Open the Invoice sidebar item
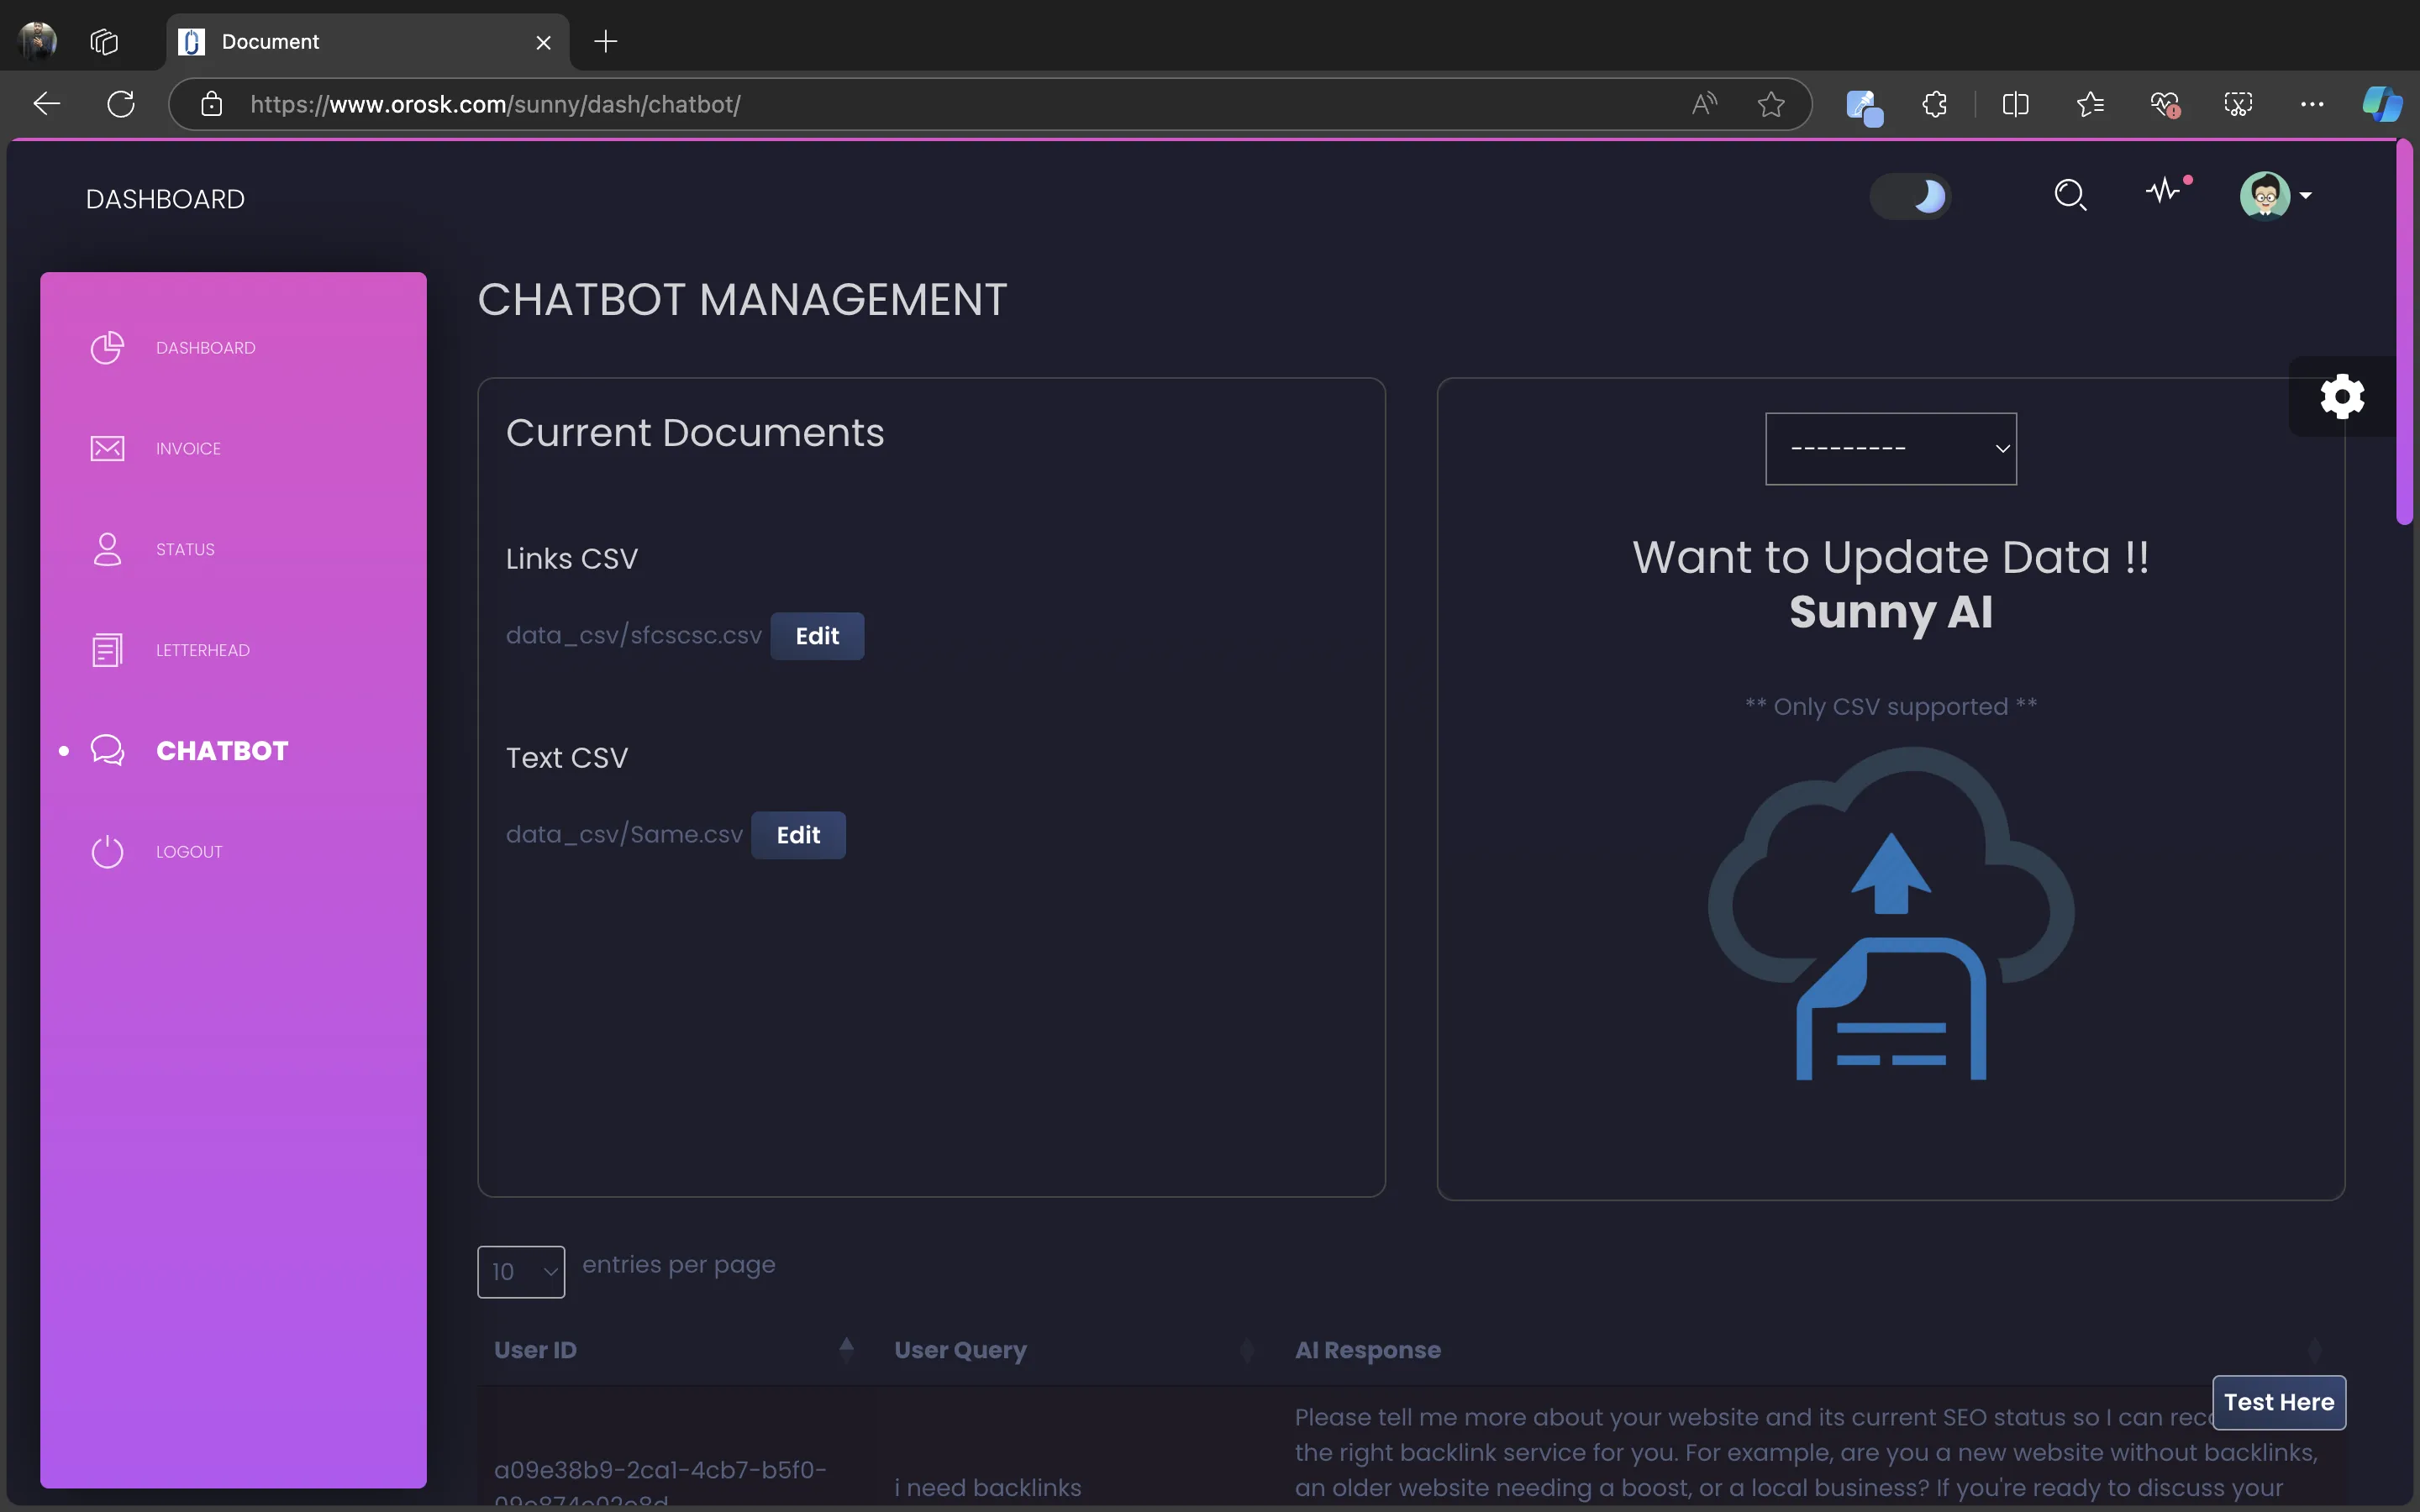 188,449
